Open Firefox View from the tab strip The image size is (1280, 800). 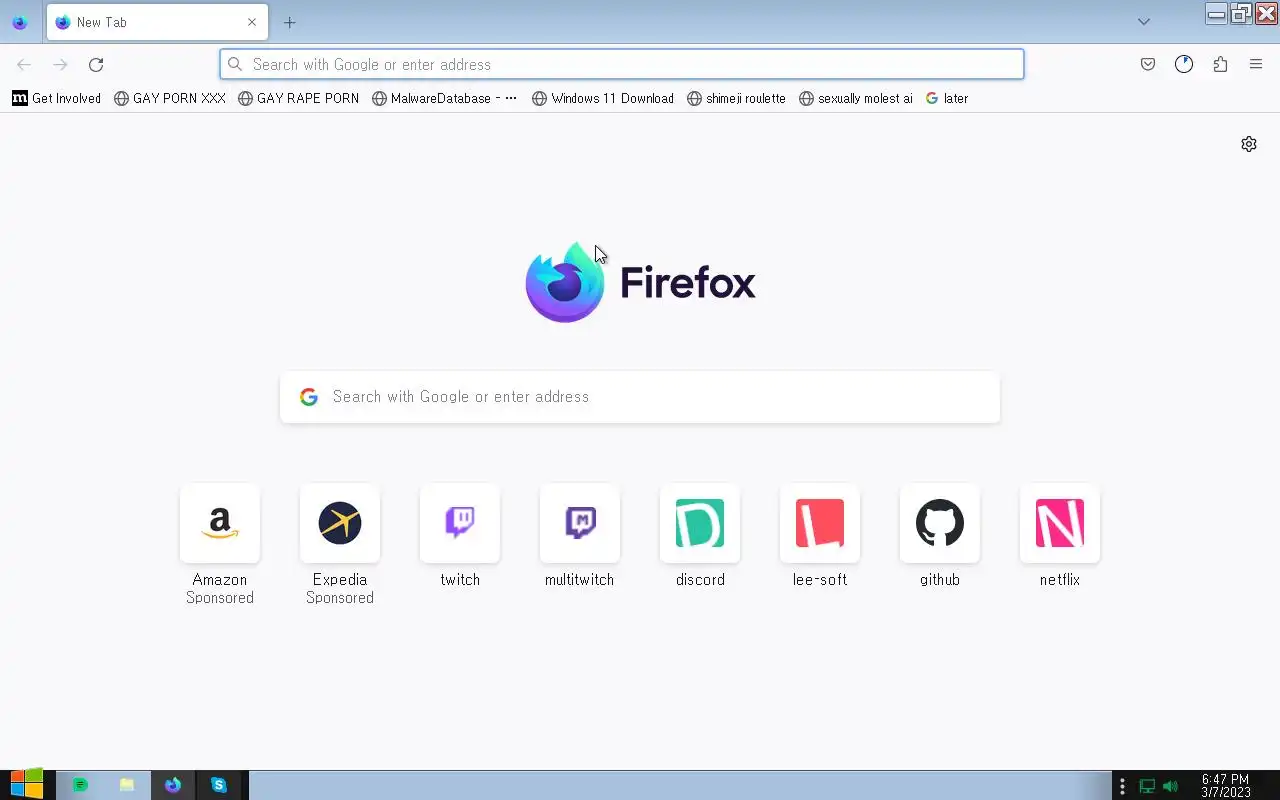point(19,22)
